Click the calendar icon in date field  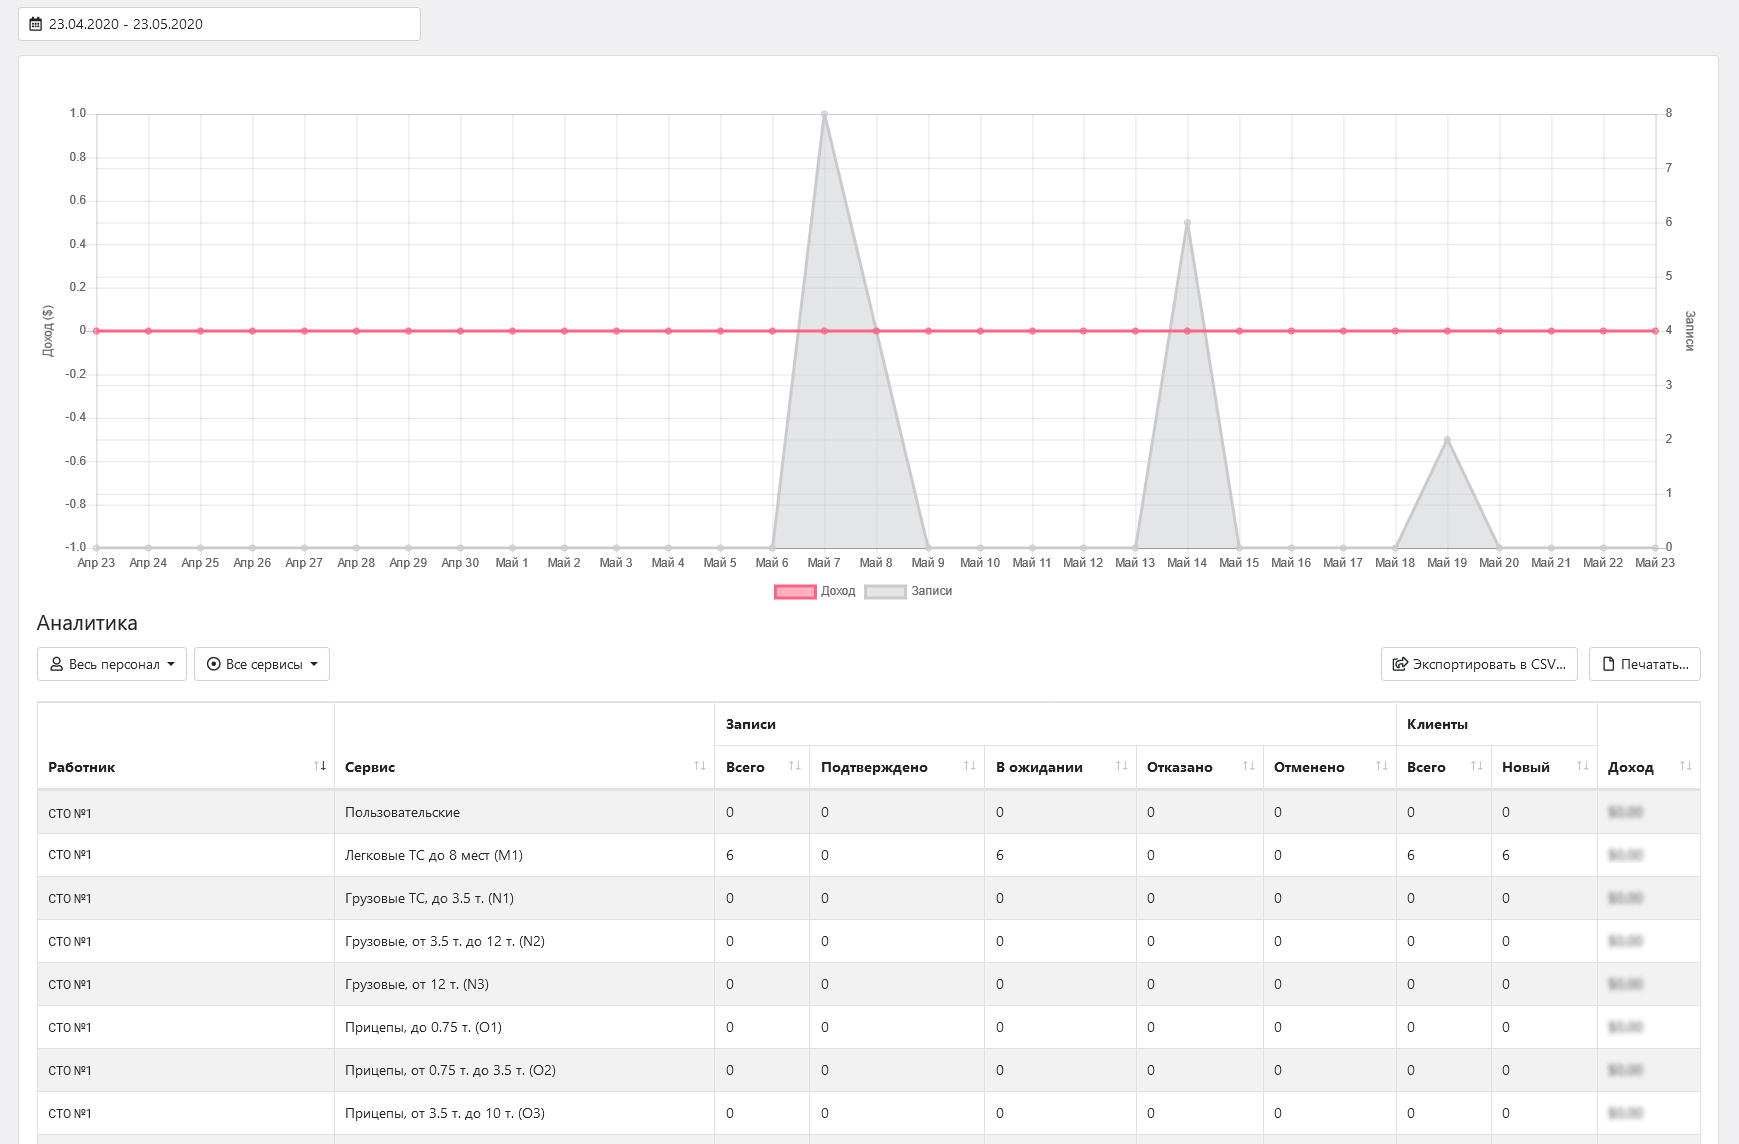point(36,24)
